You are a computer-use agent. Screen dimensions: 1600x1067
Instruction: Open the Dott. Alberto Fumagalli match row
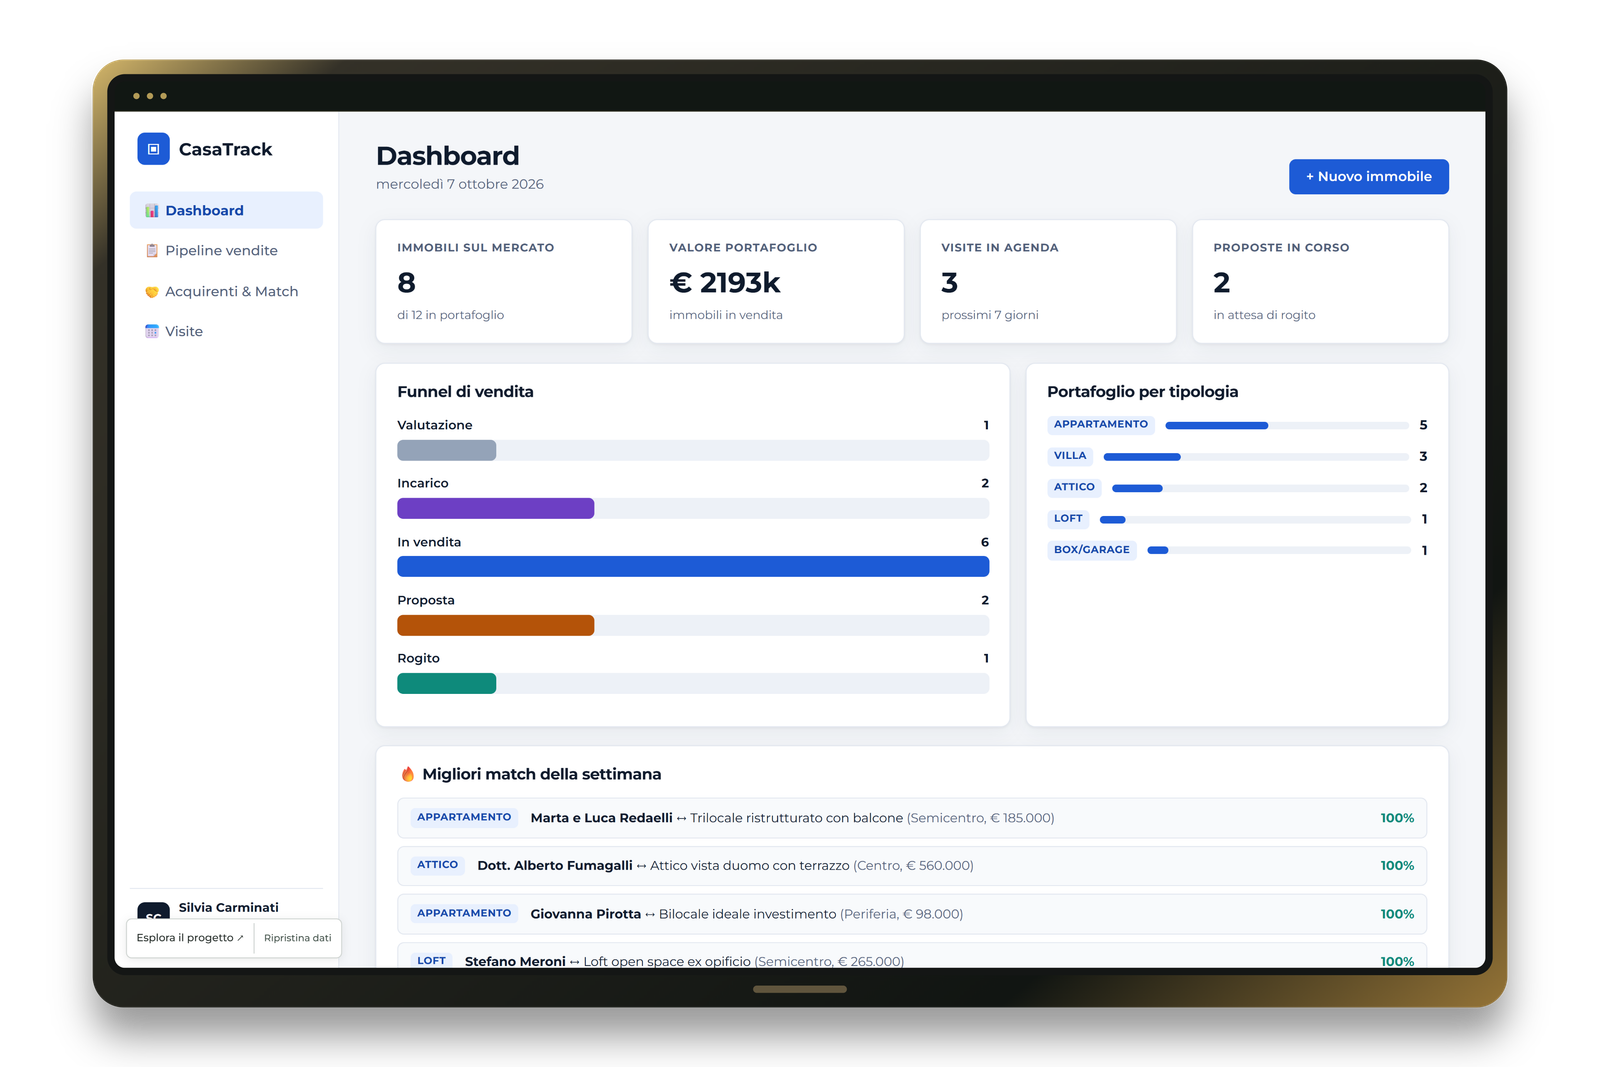(x=912, y=866)
